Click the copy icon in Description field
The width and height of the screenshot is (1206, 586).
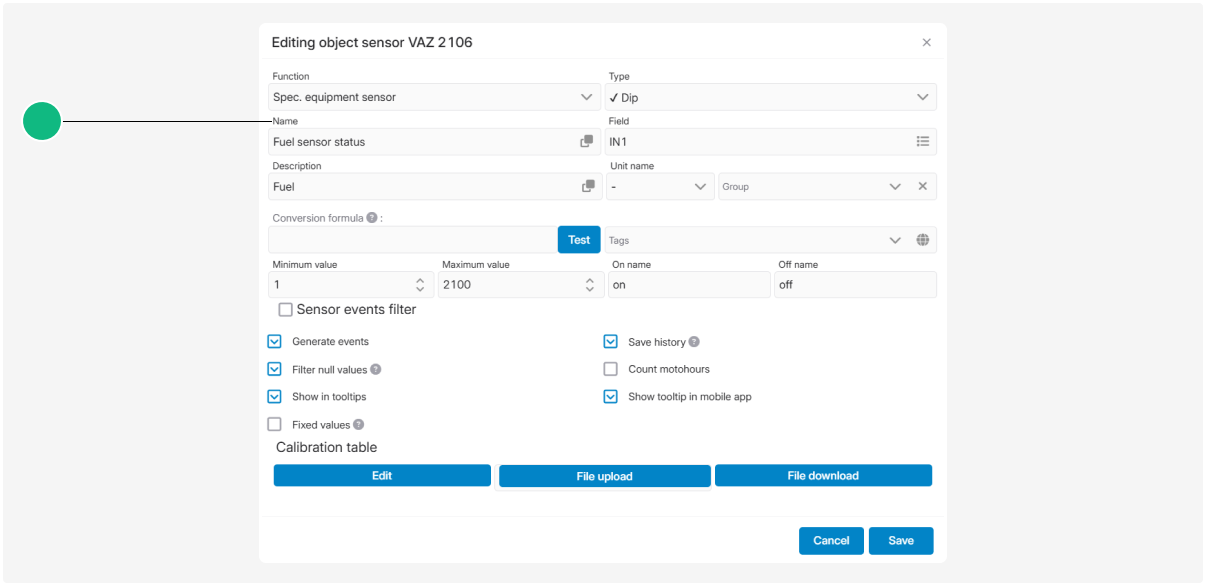pyautogui.click(x=589, y=187)
